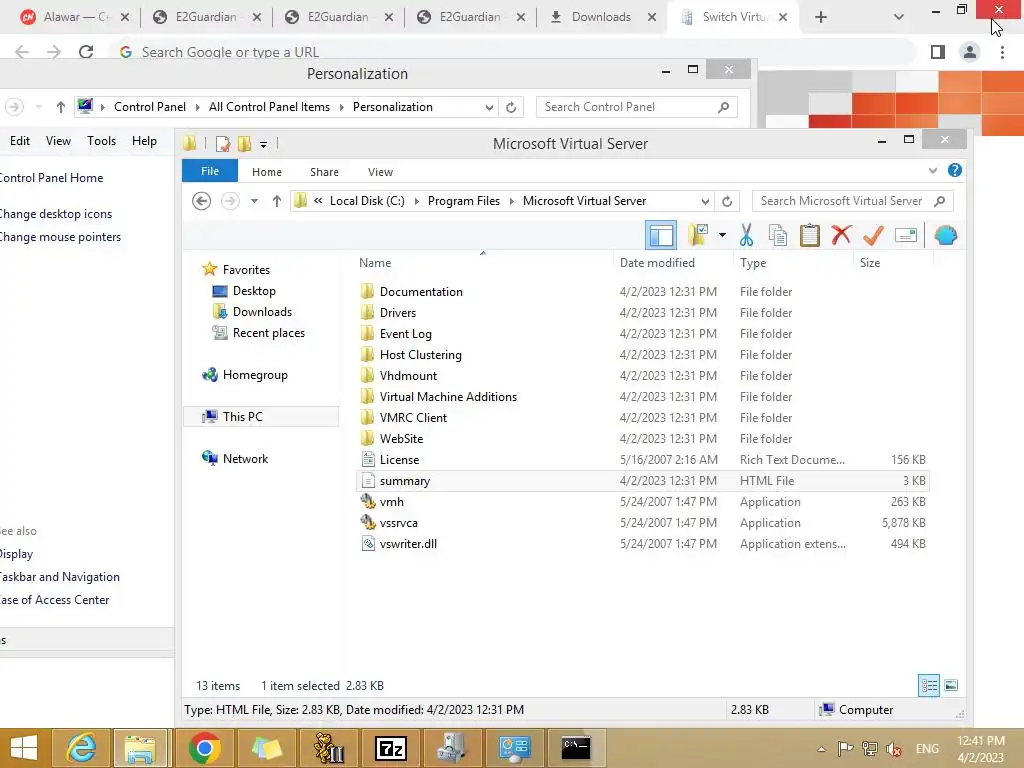Open the Share ribbon tab

click(x=324, y=172)
